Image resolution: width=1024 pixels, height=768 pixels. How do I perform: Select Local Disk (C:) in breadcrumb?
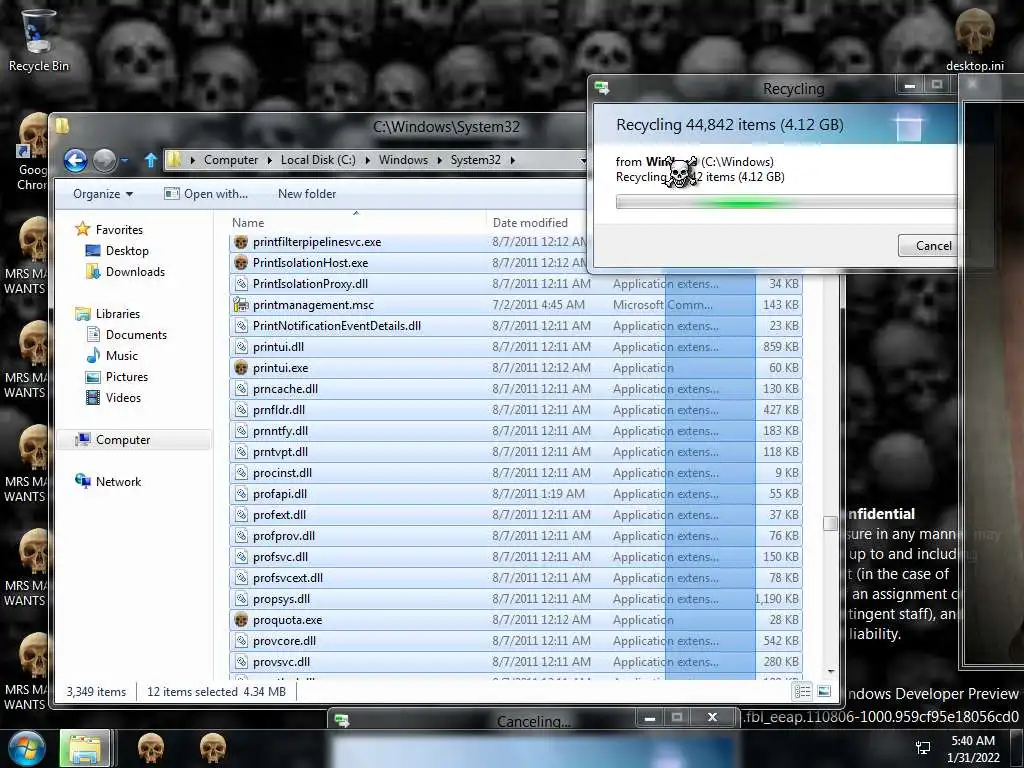318,160
